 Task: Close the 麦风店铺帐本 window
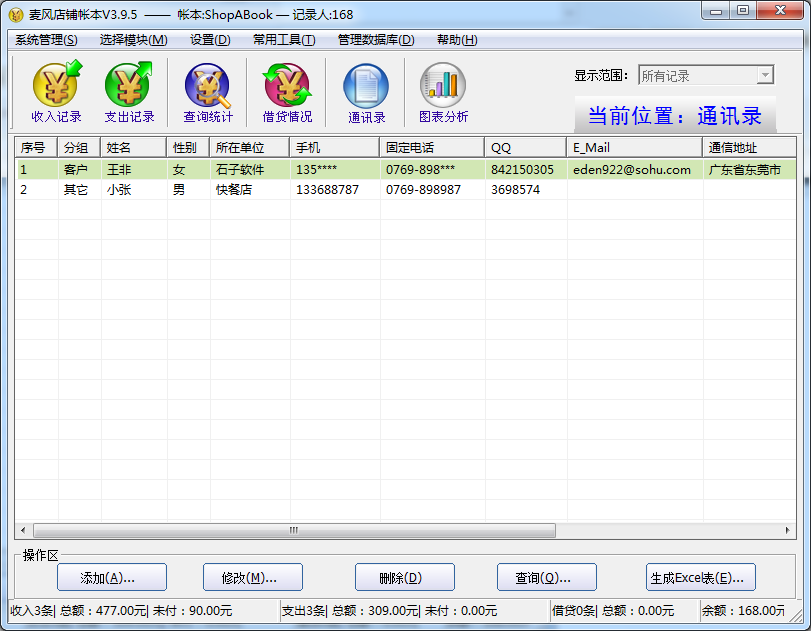point(781,11)
